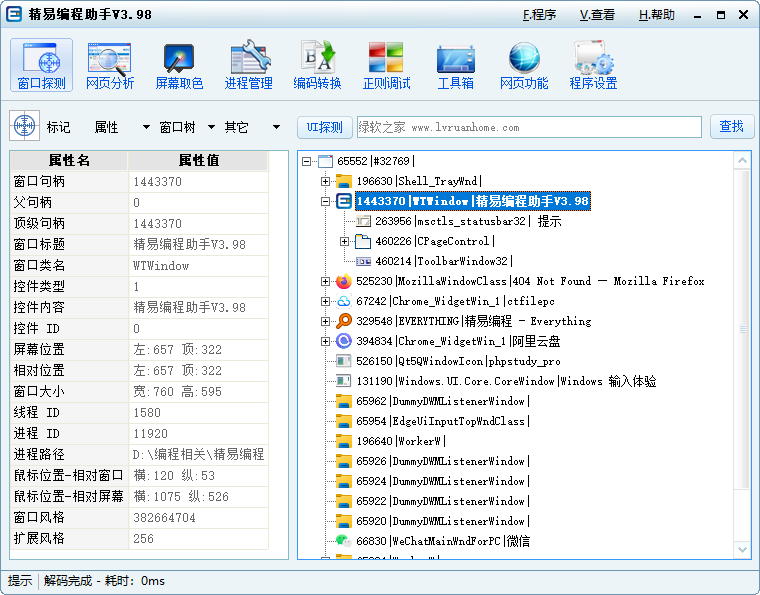Open the 网页分析 web analysis tool
Image resolution: width=760 pixels, height=595 pixels.
(109, 66)
